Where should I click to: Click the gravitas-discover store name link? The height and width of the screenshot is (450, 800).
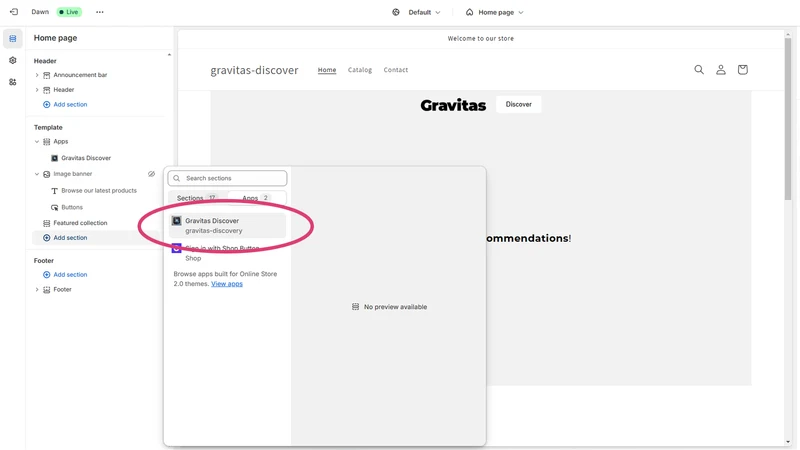tap(254, 70)
